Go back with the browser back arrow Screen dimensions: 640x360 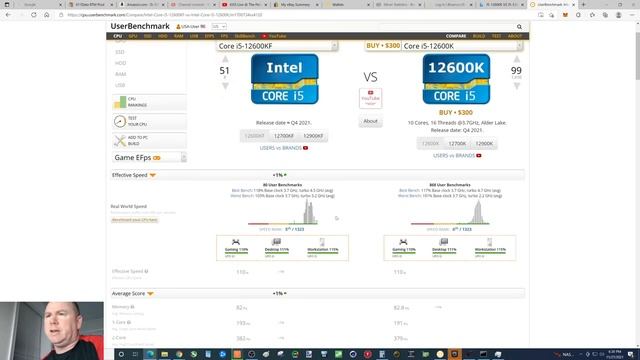coord(8,15)
